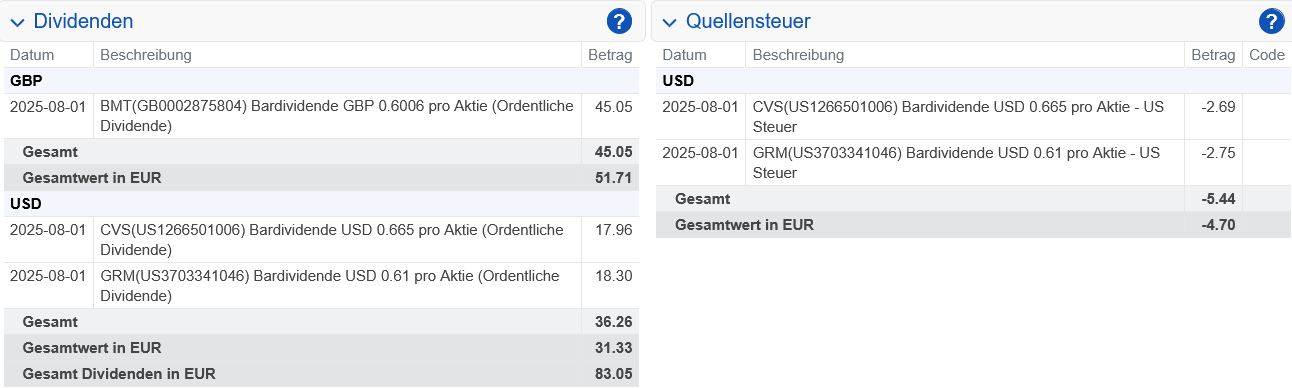This screenshot has height=388, width=1292.
Task: Collapse the Quellensteuer section chevron
Action: point(669,22)
